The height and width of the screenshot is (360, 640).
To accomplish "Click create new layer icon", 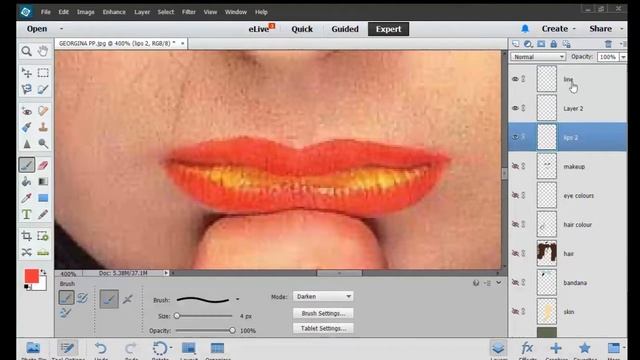I will coord(516,44).
